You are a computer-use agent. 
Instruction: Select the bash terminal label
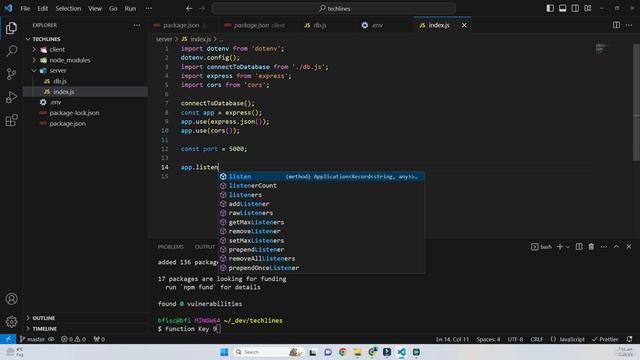pyautogui.click(x=541, y=247)
